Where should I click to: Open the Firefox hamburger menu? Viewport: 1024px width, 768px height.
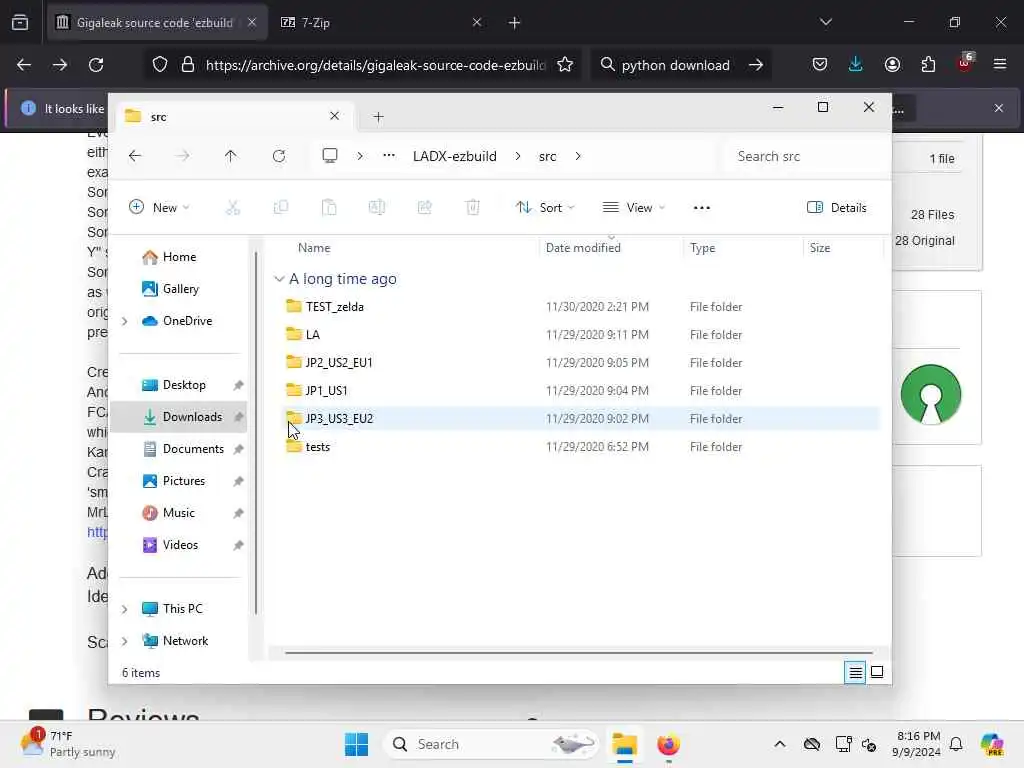coord(1000,65)
